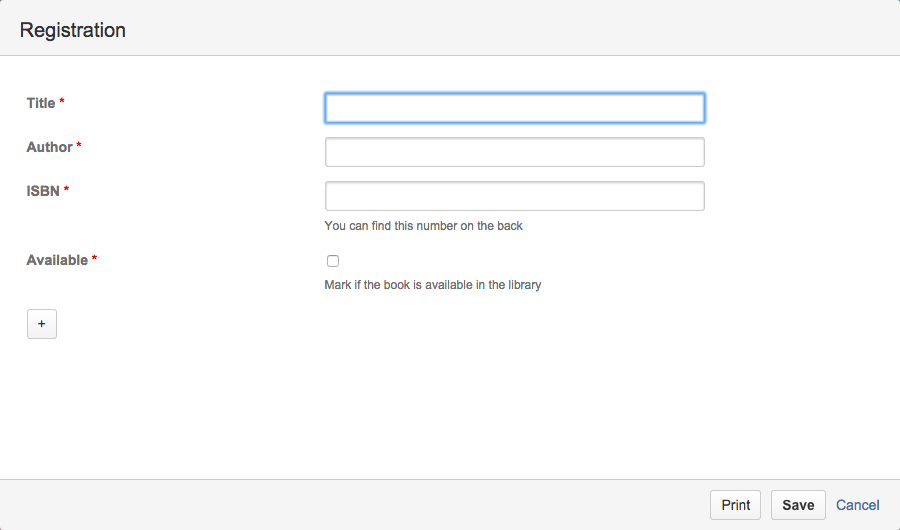
Task: Click the 'Mark if the book is available' hint
Action: (432, 285)
